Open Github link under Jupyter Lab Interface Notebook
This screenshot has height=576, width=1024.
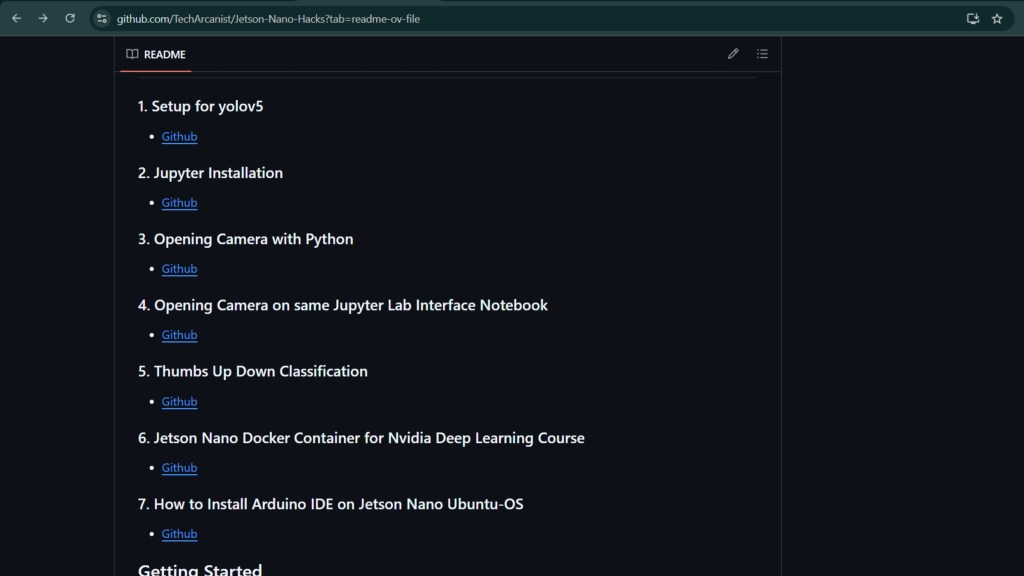pyautogui.click(x=180, y=334)
